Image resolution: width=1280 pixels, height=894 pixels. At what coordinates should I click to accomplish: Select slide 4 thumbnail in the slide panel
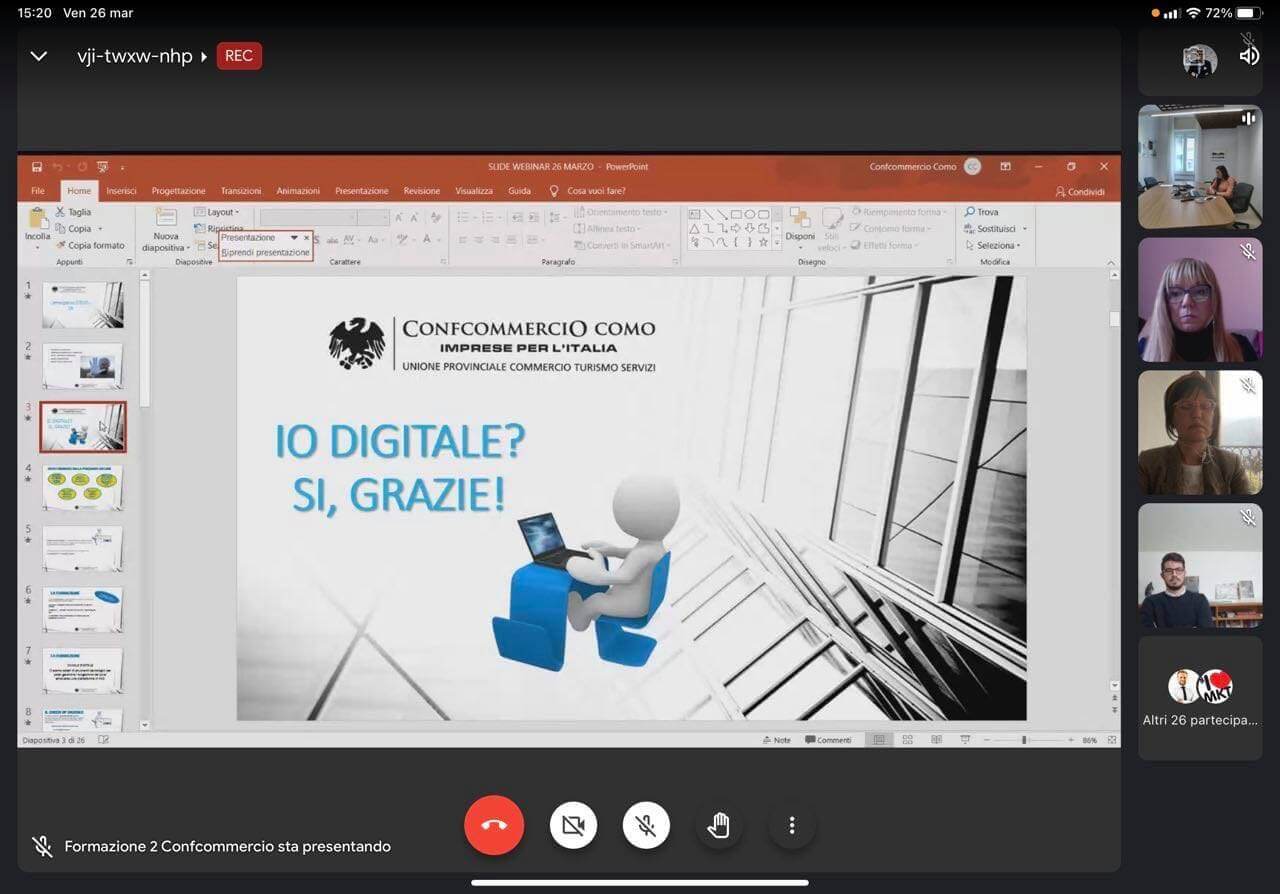[83, 487]
